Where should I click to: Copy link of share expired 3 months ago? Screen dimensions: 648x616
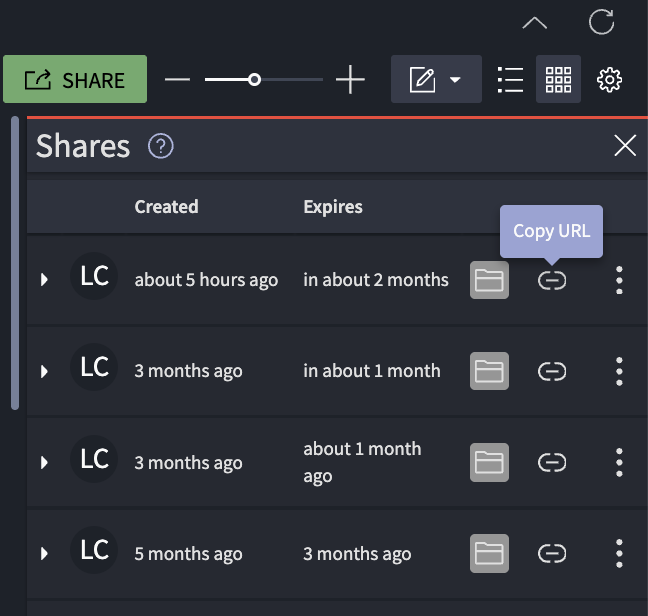pyautogui.click(x=552, y=553)
